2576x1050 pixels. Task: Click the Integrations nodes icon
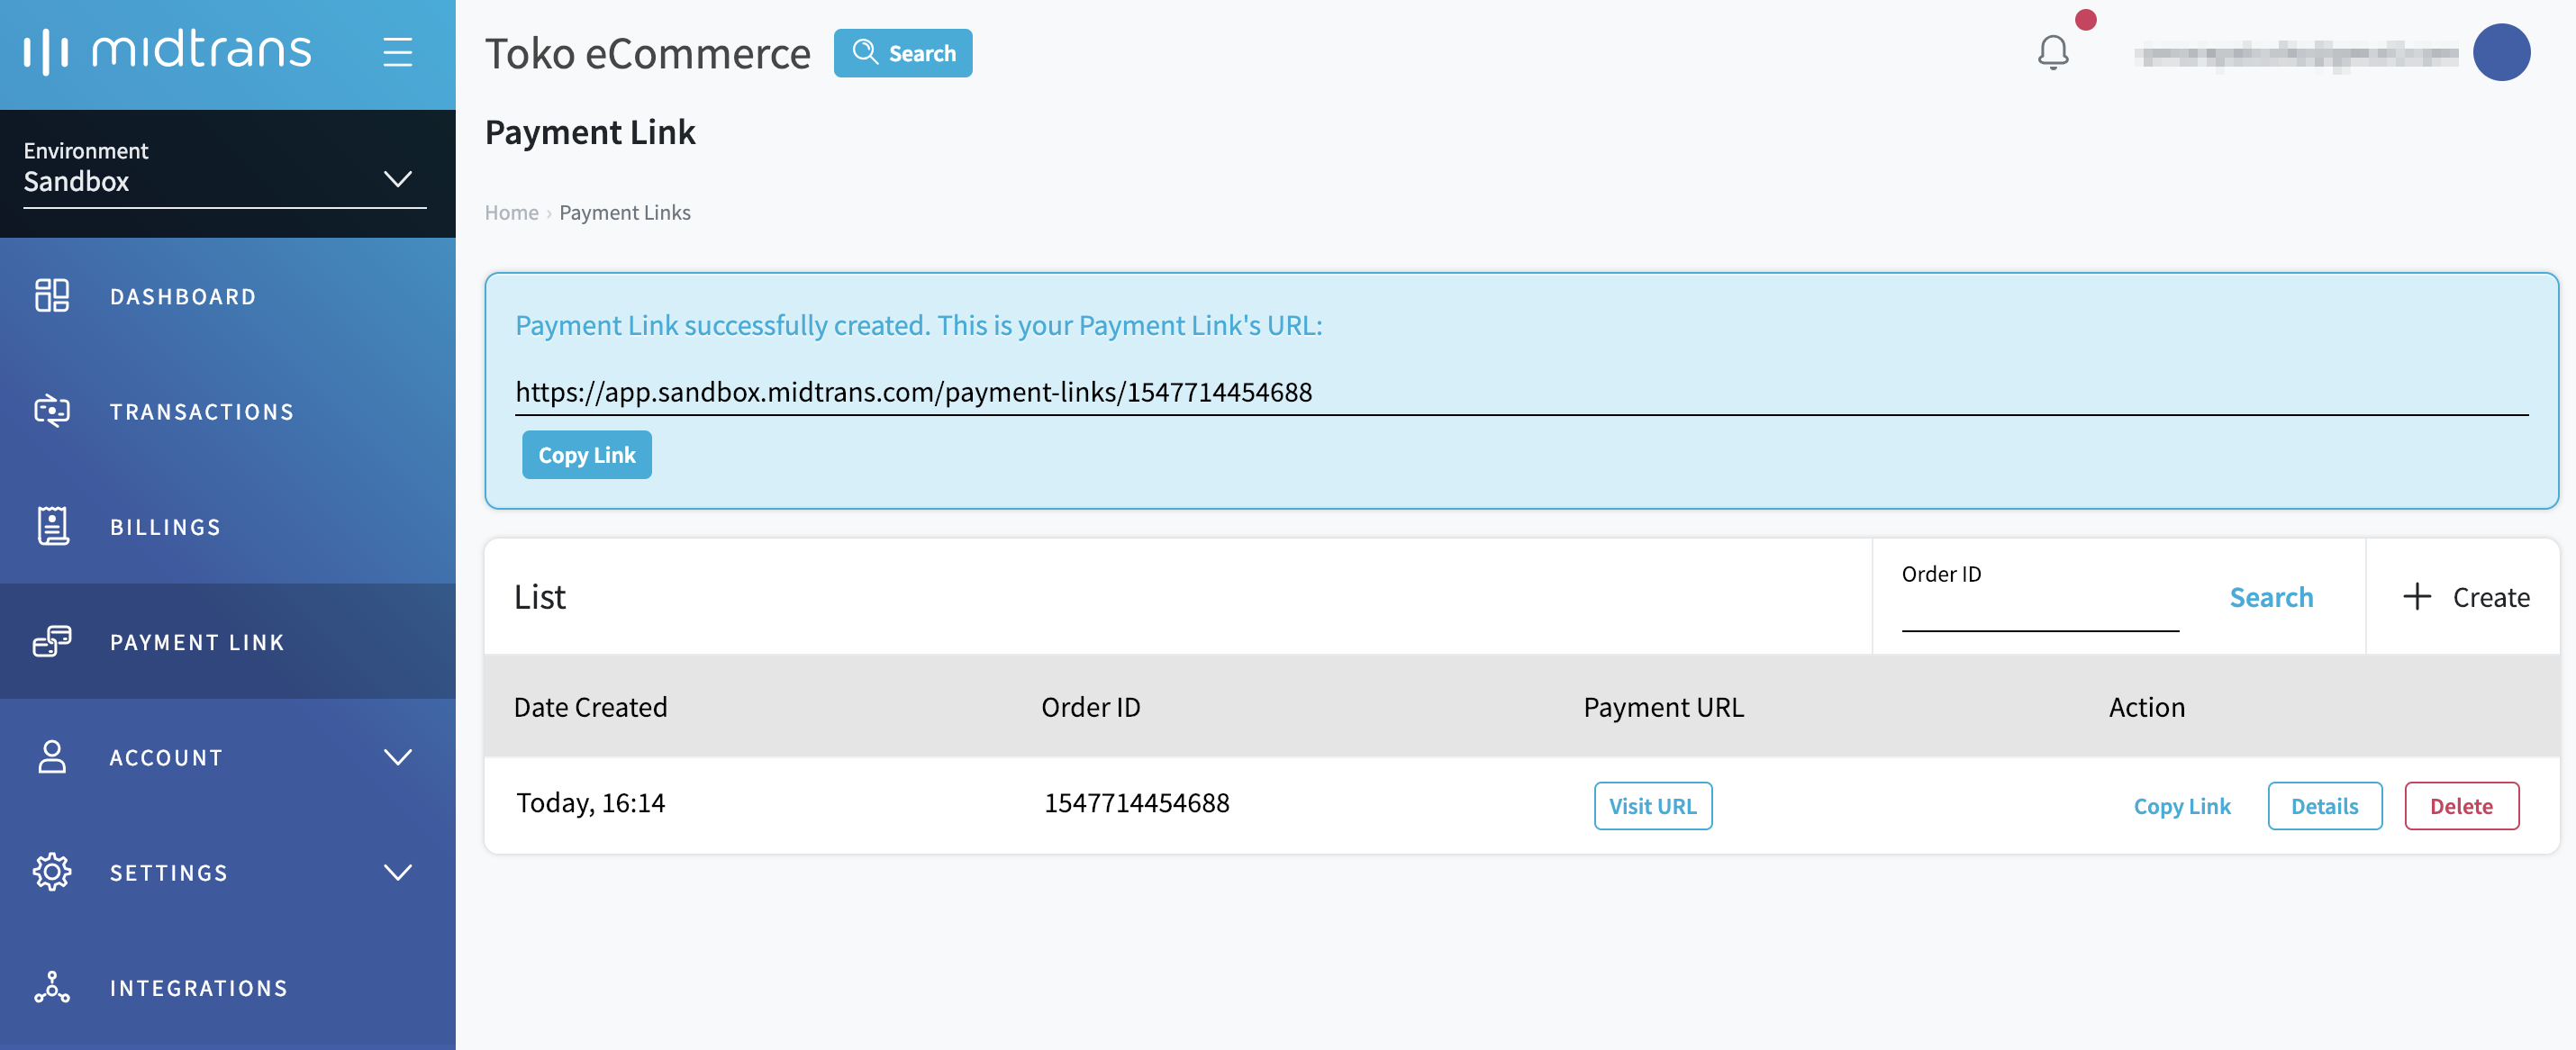[x=52, y=987]
